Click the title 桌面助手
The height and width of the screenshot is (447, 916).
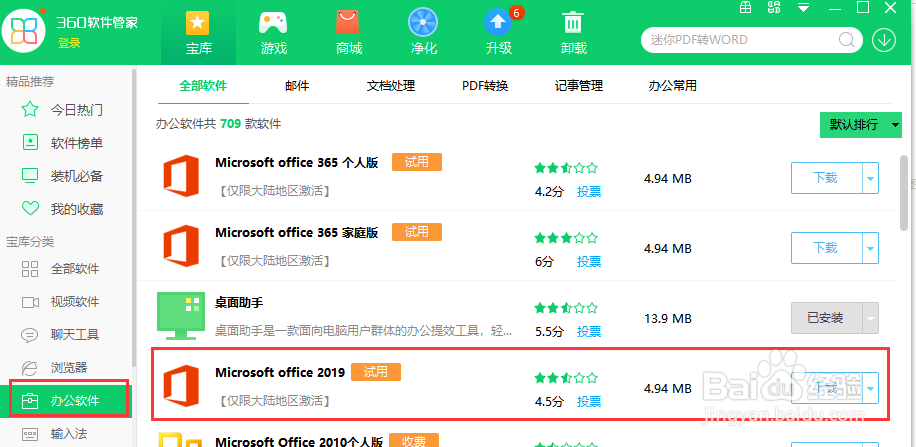tap(239, 302)
